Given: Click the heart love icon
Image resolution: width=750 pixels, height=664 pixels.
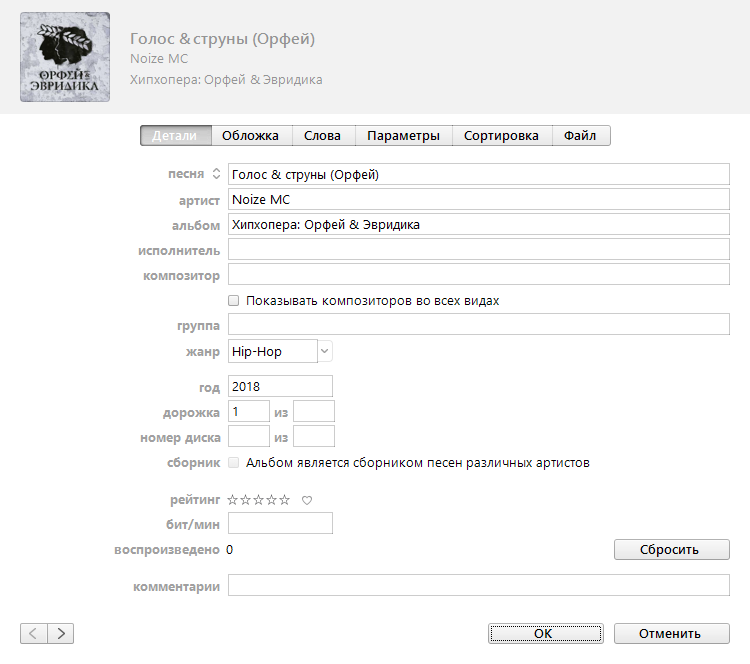Looking at the screenshot, I should (x=308, y=500).
